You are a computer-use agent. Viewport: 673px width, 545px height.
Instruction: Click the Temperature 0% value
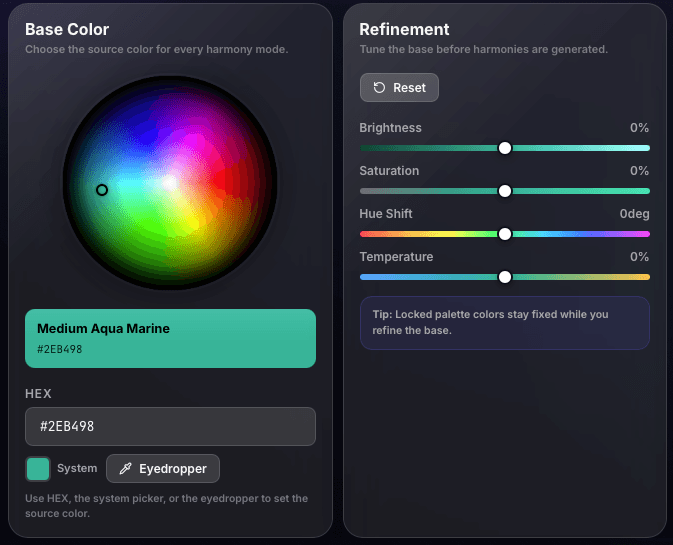click(x=640, y=257)
